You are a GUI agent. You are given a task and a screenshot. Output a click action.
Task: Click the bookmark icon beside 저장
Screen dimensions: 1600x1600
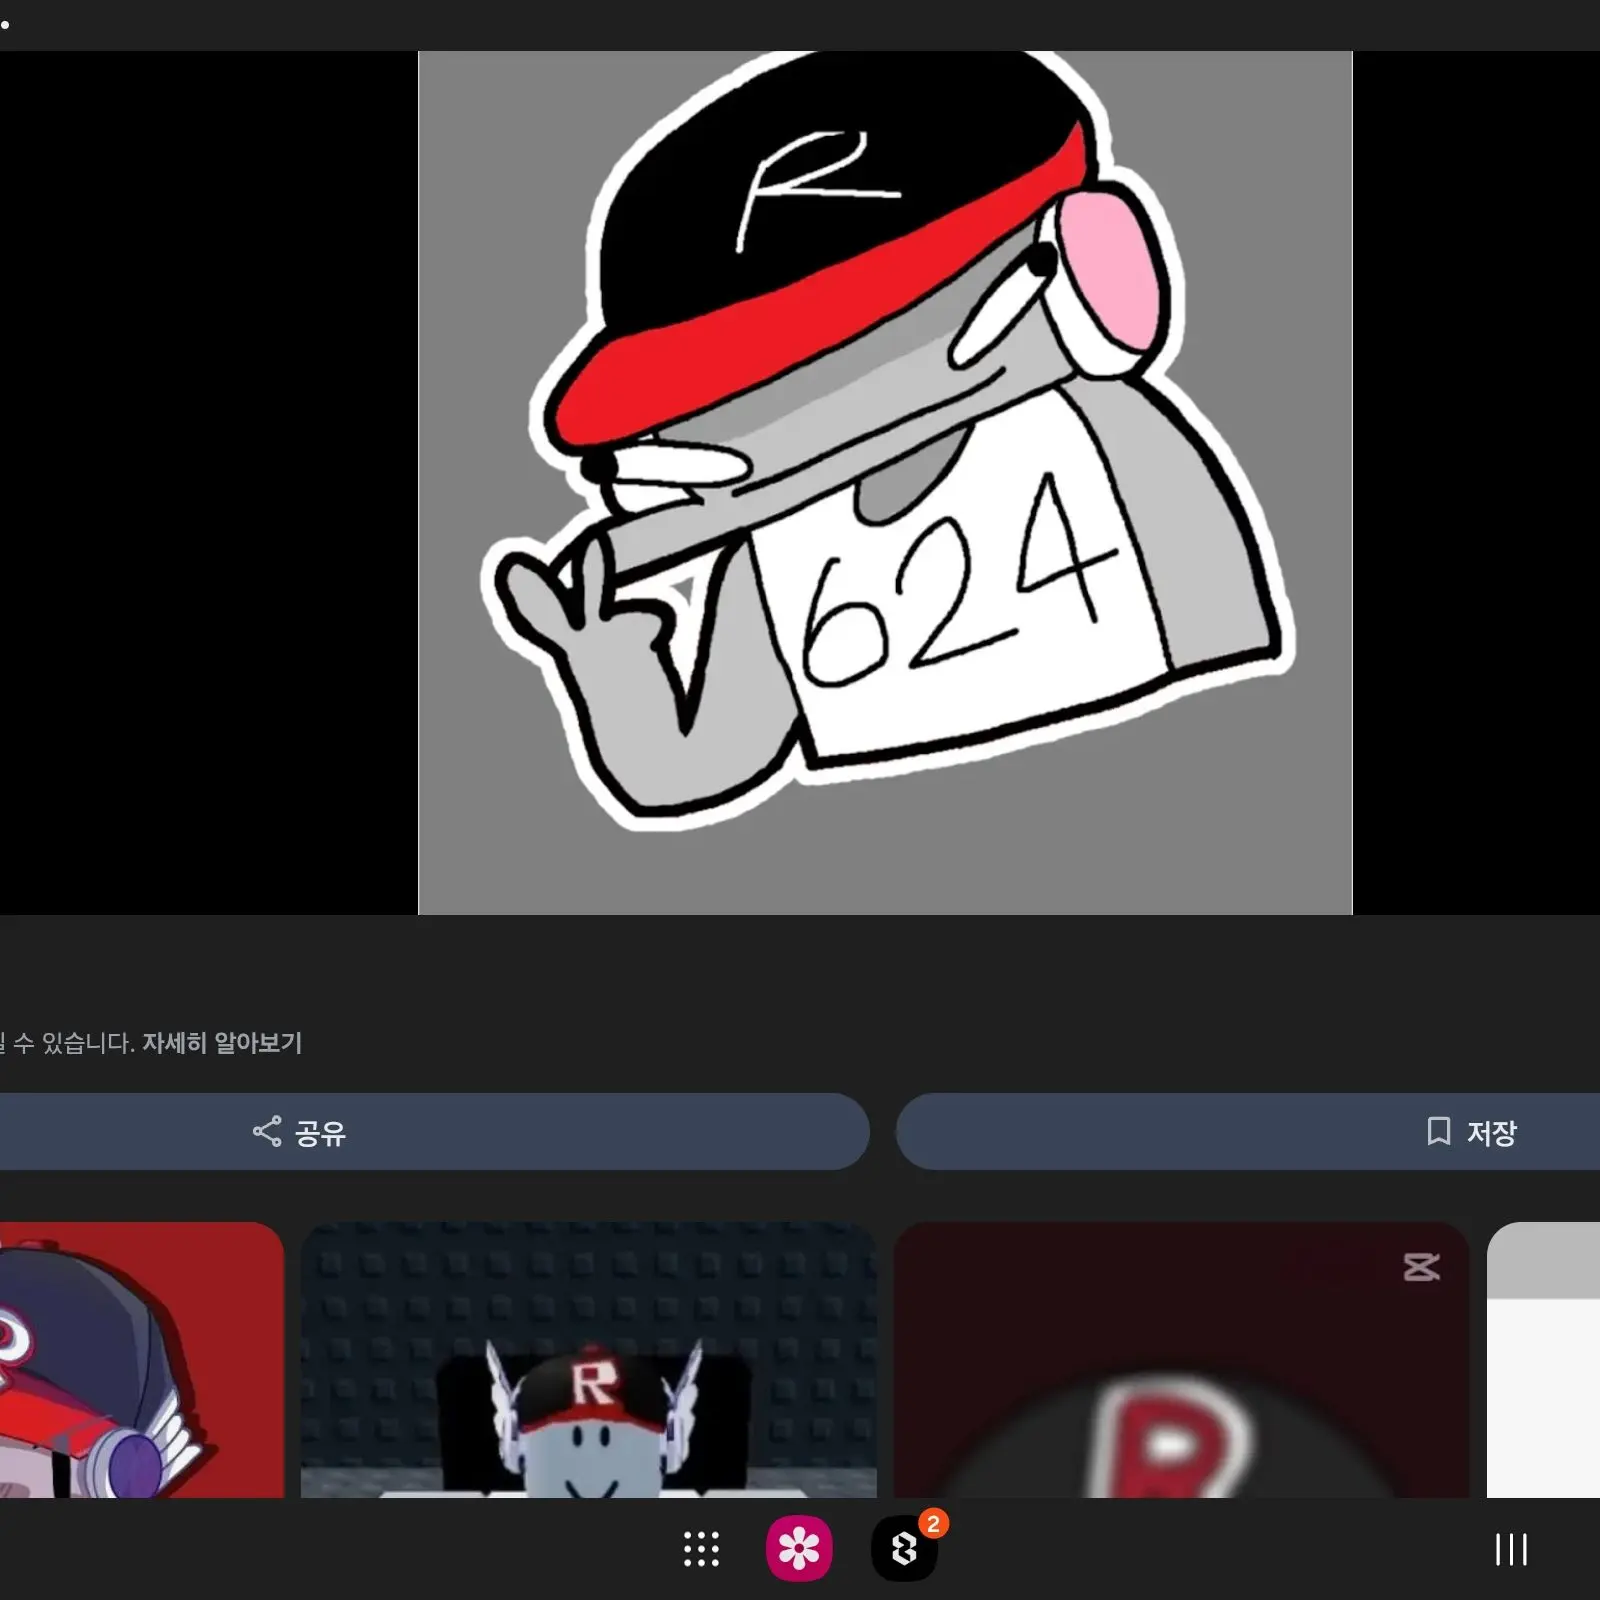coord(1438,1131)
